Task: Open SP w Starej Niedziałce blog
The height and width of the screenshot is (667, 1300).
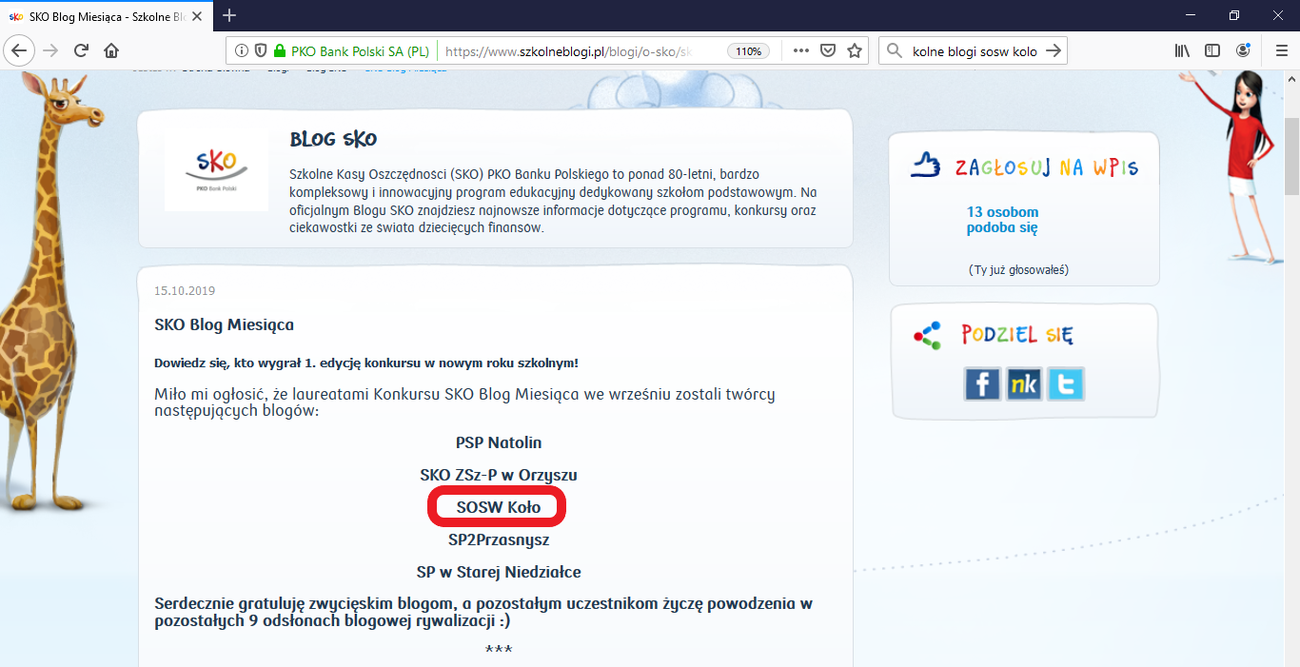Action: pos(498,572)
